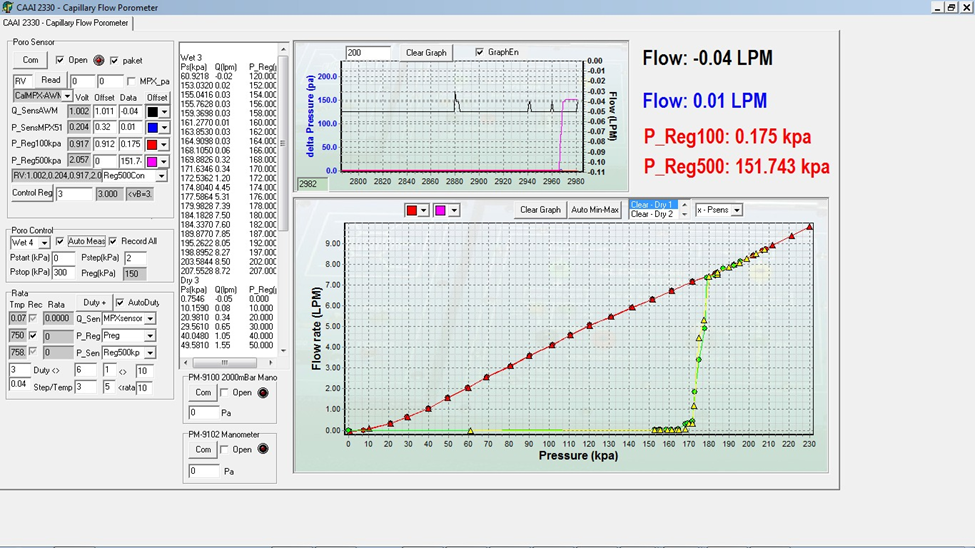This screenshot has width=975, height=548.
Task: Enable the MPX_pa checkbox
Action: pos(132,81)
